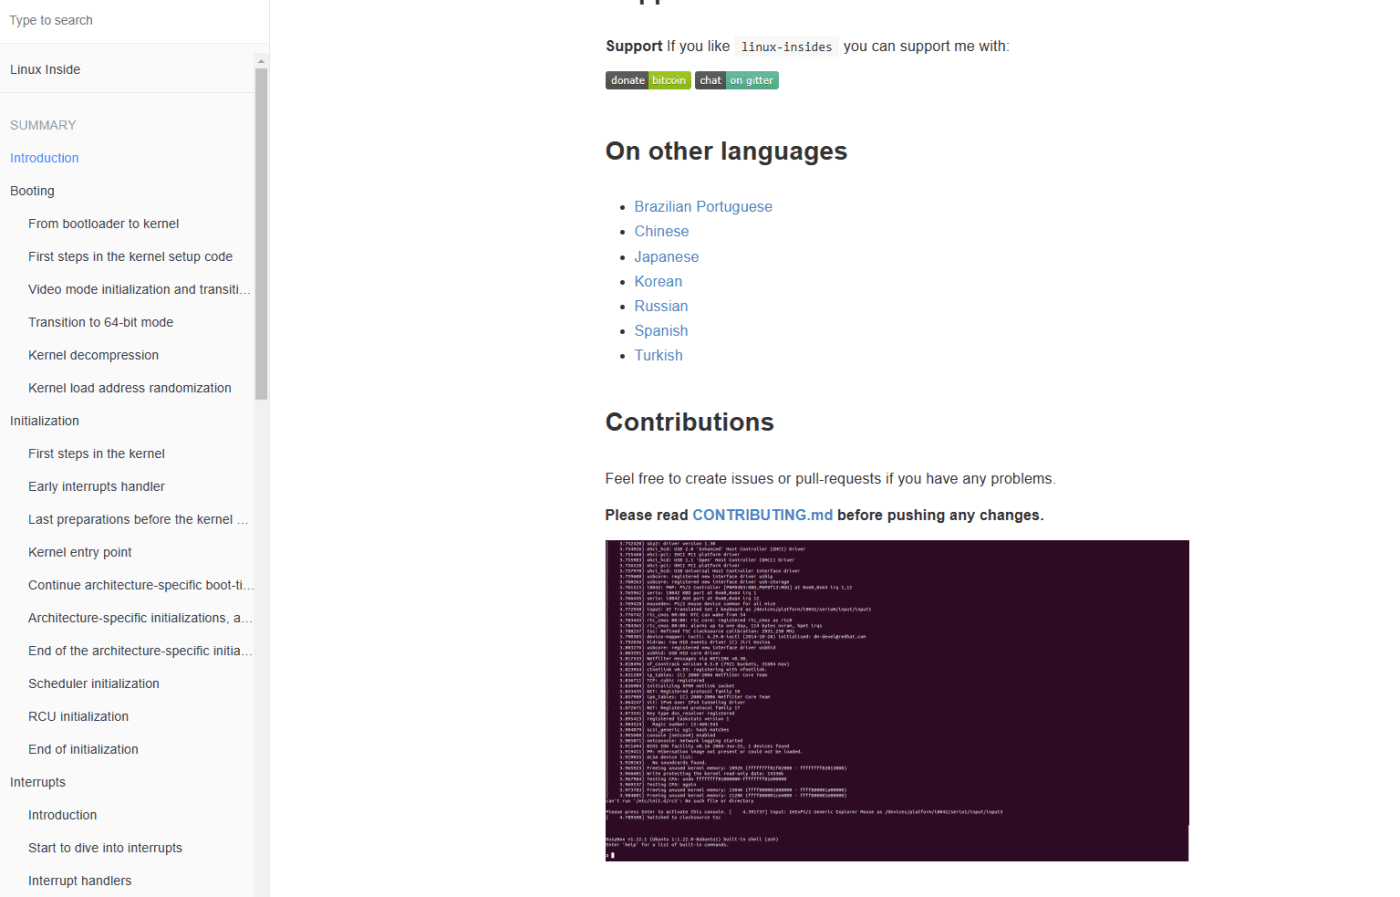Open the Booting chapter
The width and height of the screenshot is (1400, 897).
click(32, 191)
